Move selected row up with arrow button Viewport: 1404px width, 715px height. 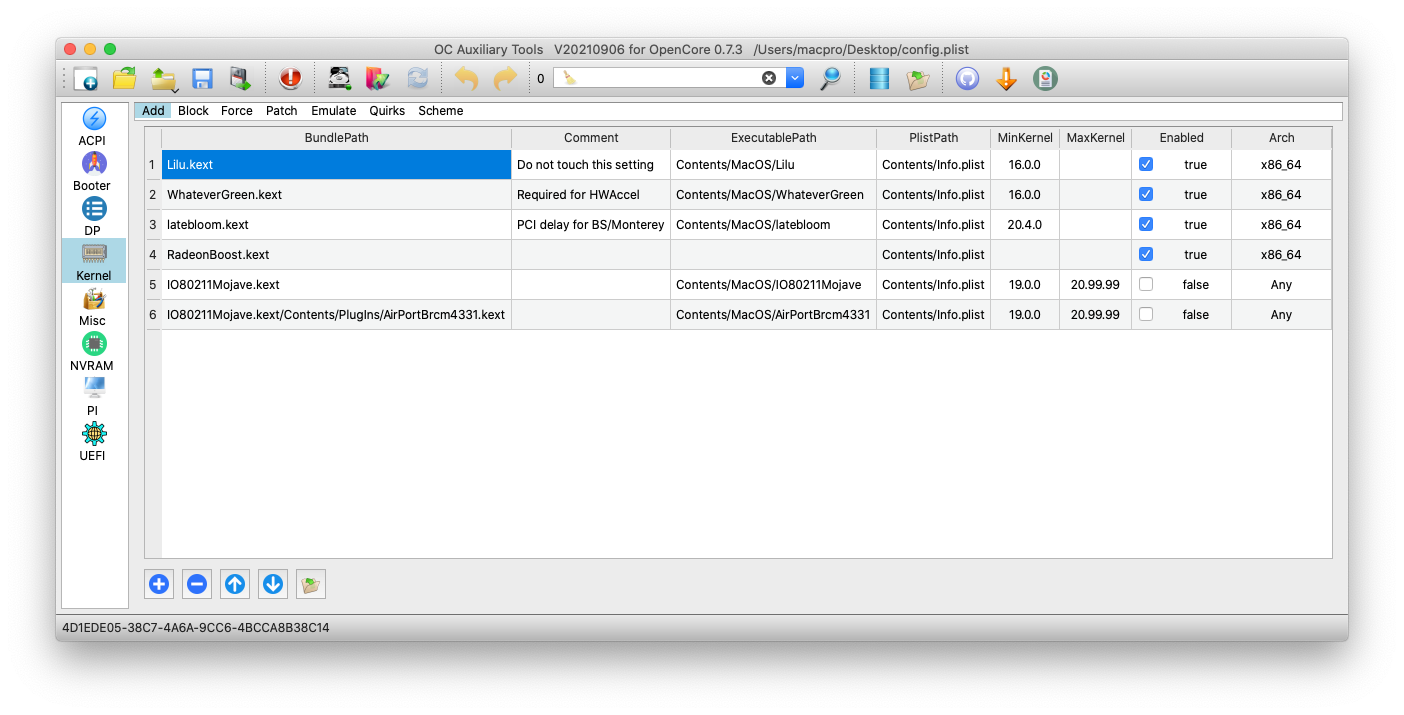coord(235,584)
